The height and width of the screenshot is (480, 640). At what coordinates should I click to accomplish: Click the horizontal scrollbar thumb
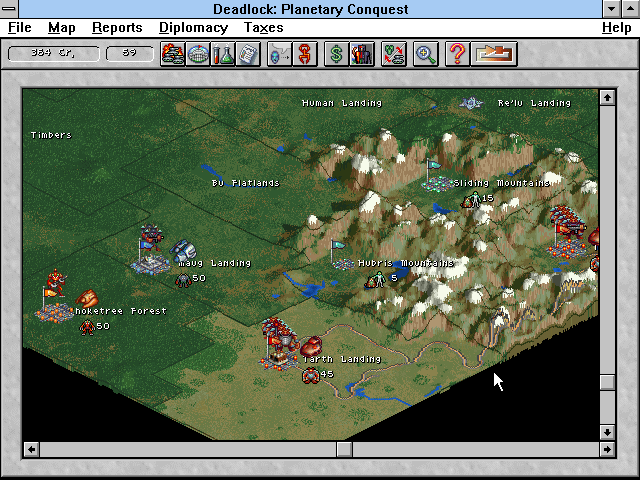(x=344, y=449)
